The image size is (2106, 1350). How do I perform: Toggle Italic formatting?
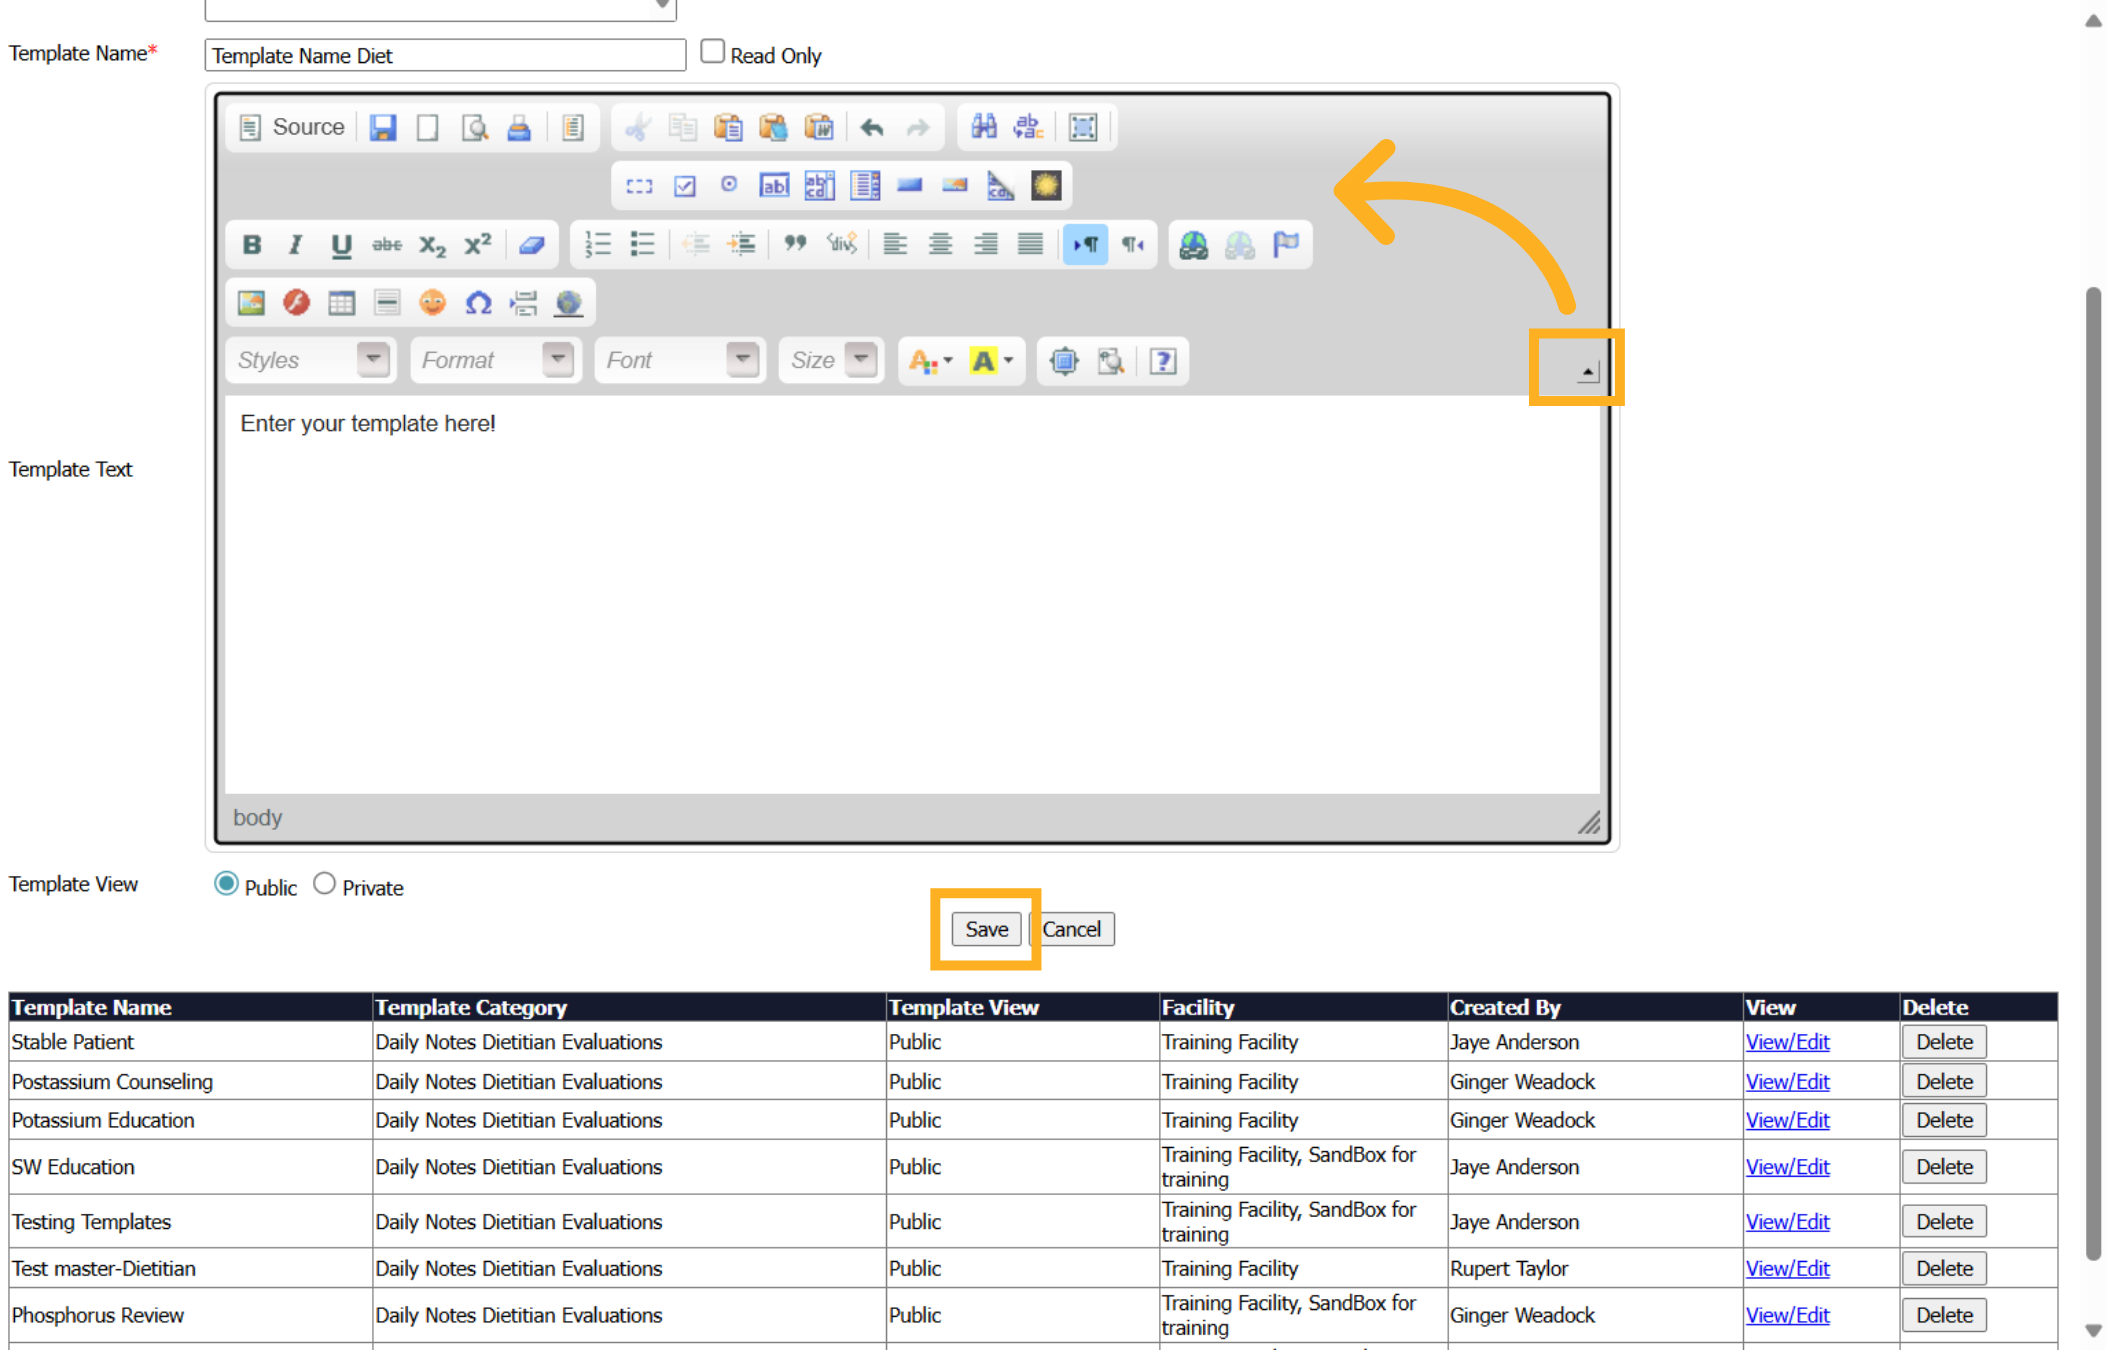(295, 245)
